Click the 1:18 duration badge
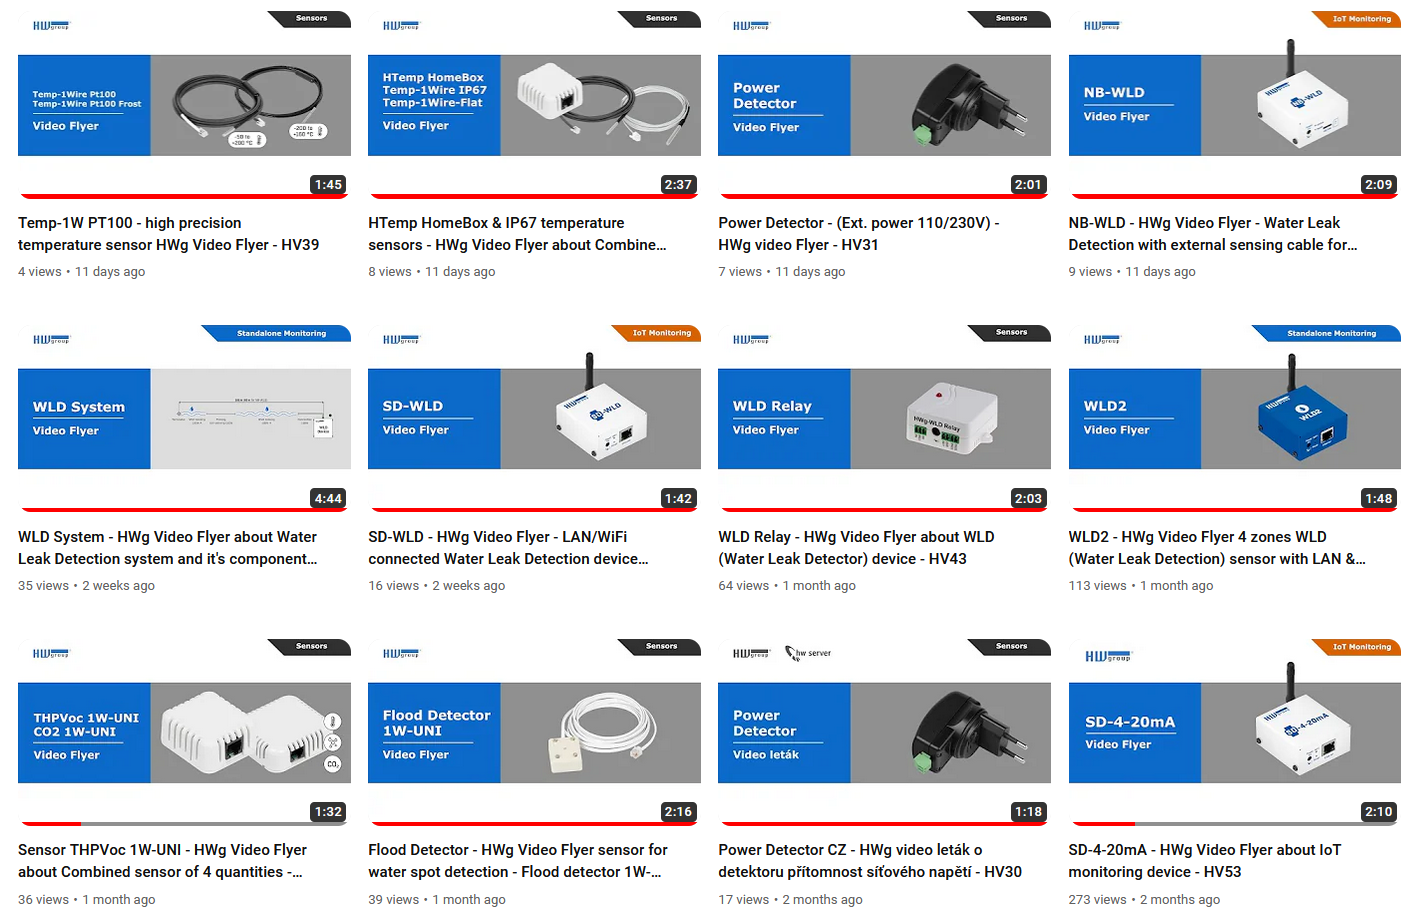The image size is (1422, 917). pos(1028,812)
